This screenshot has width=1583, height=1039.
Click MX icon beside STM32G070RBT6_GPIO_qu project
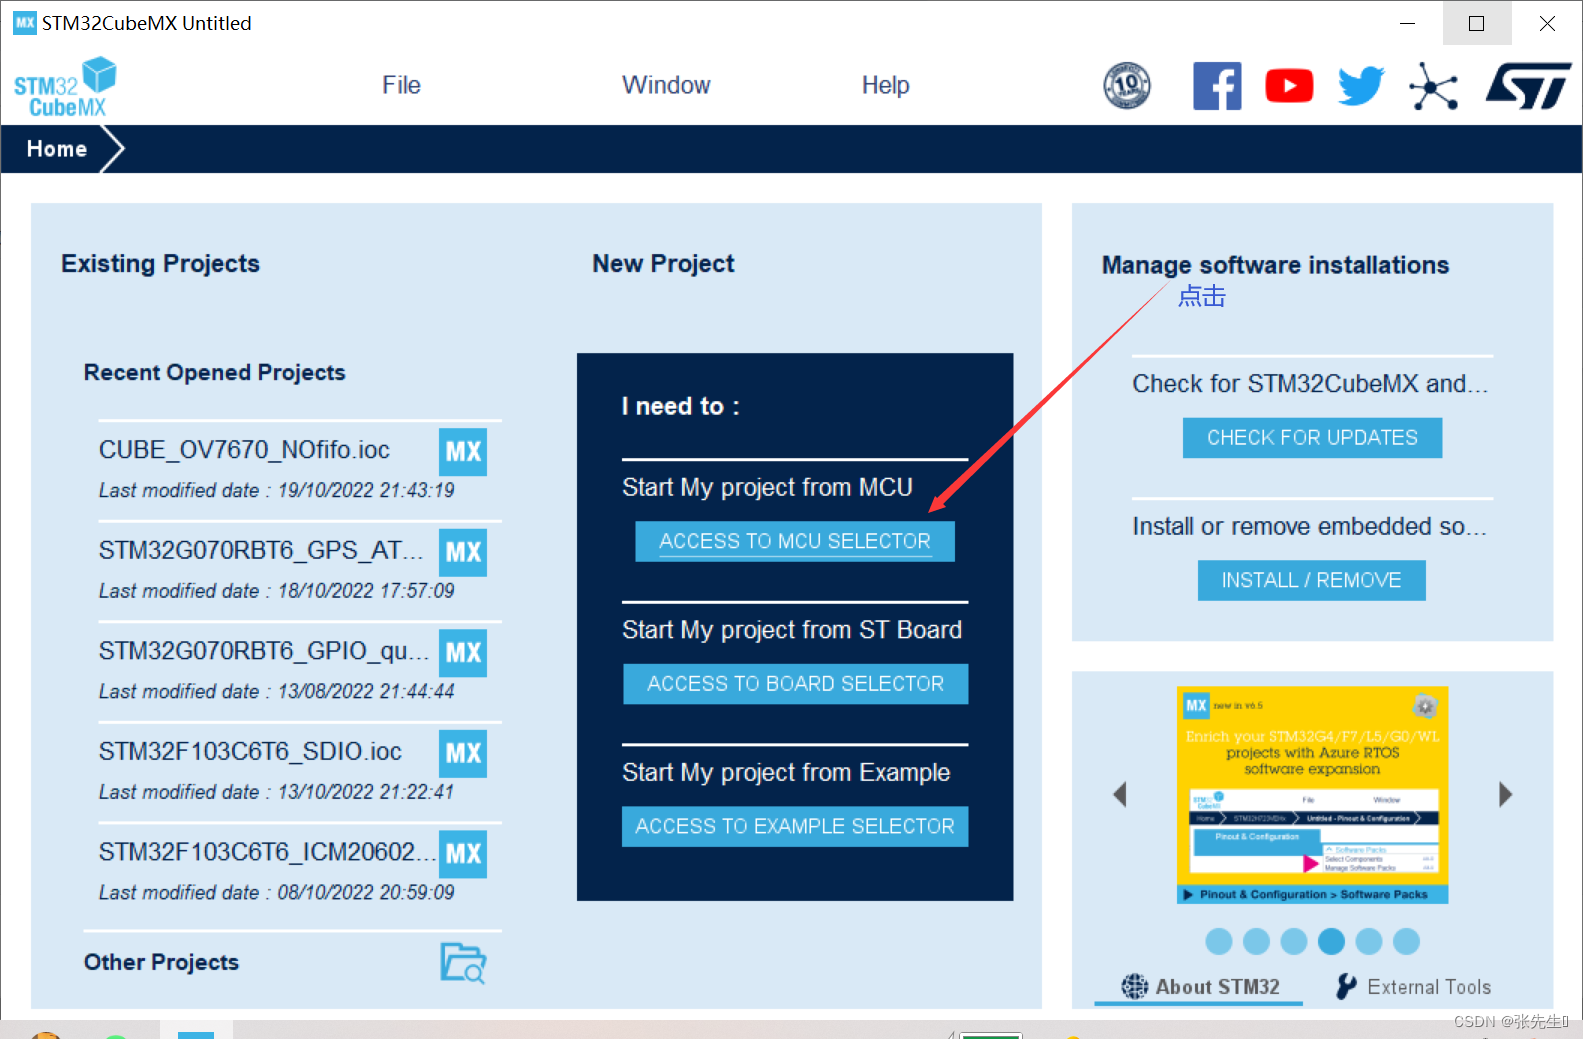463,653
